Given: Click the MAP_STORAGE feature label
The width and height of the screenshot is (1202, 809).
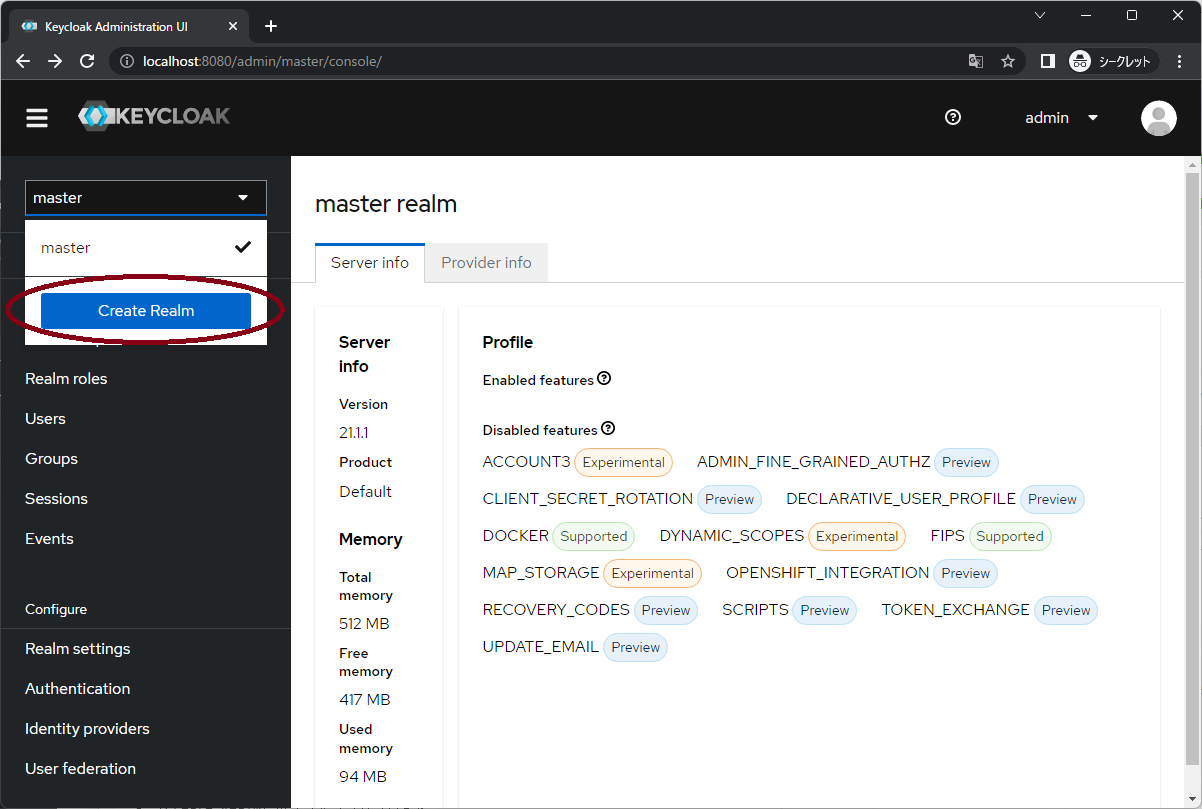Looking at the screenshot, I should [x=541, y=572].
